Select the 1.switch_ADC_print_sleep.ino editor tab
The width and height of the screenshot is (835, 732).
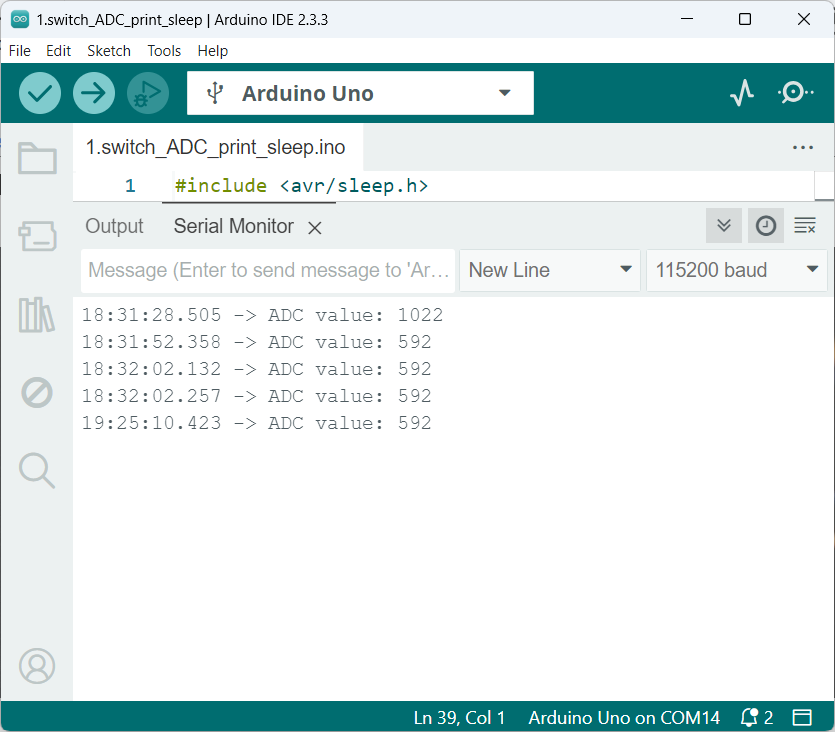(216, 147)
